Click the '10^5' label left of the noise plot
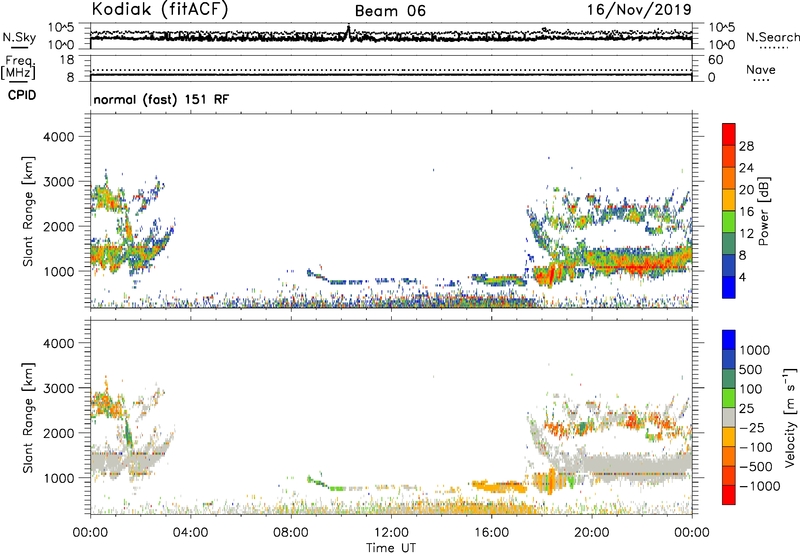The width and height of the screenshot is (800, 554). [61, 28]
